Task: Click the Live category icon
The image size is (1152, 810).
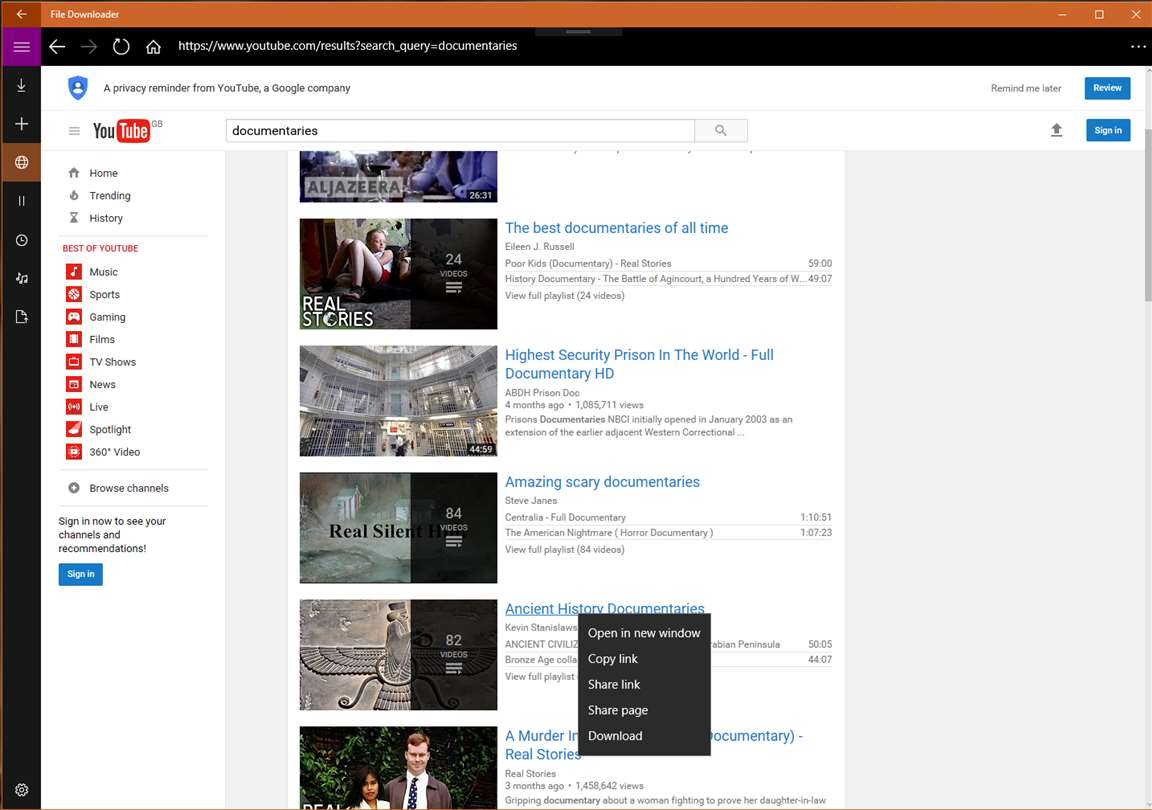Action: [x=74, y=406]
